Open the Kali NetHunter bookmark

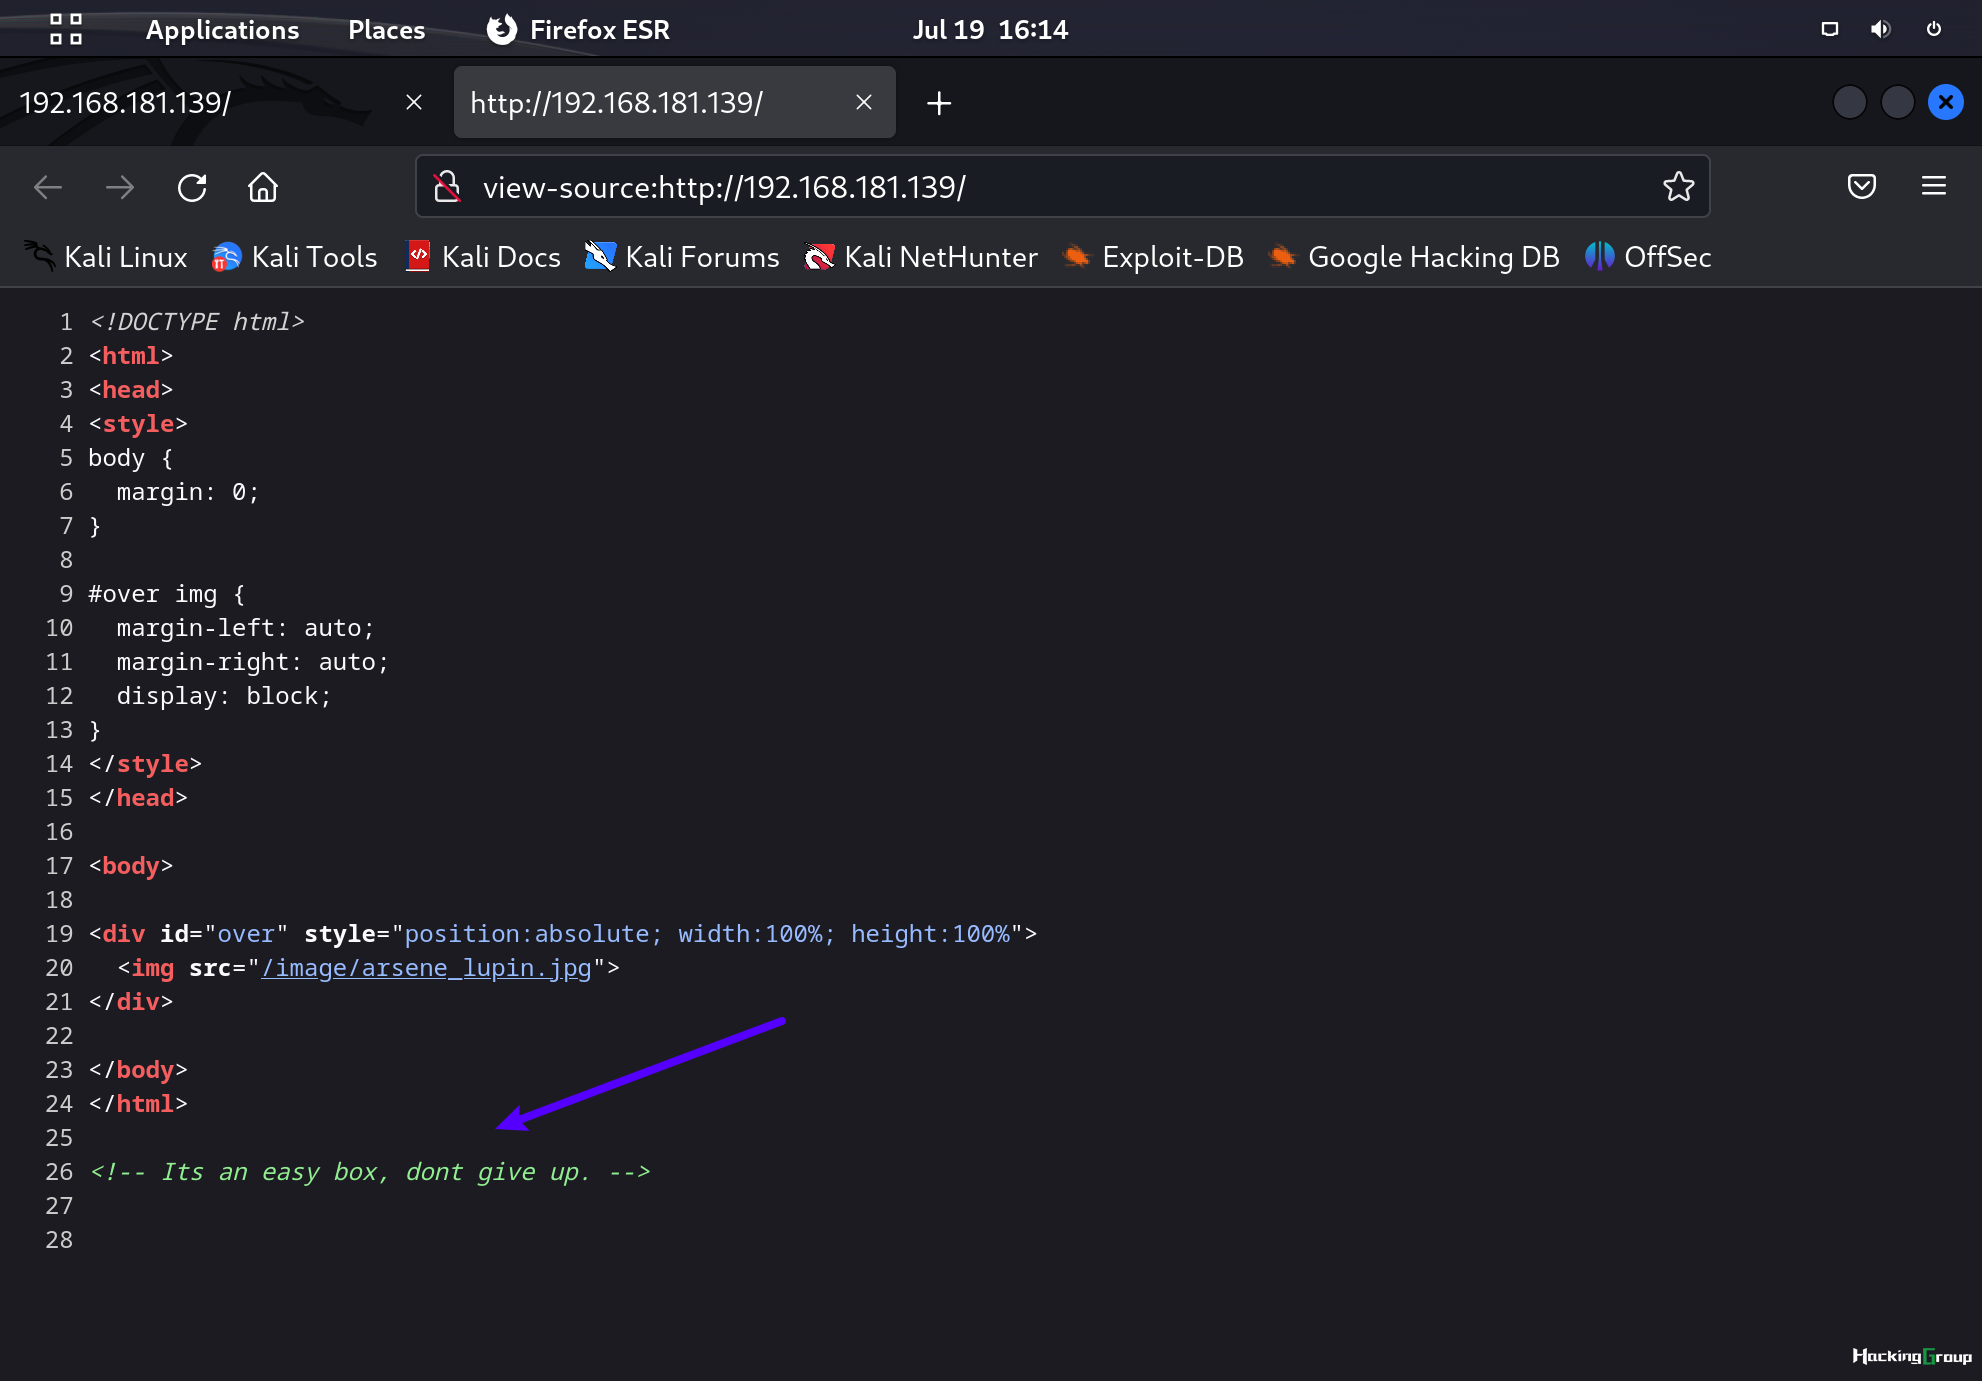coord(921,257)
